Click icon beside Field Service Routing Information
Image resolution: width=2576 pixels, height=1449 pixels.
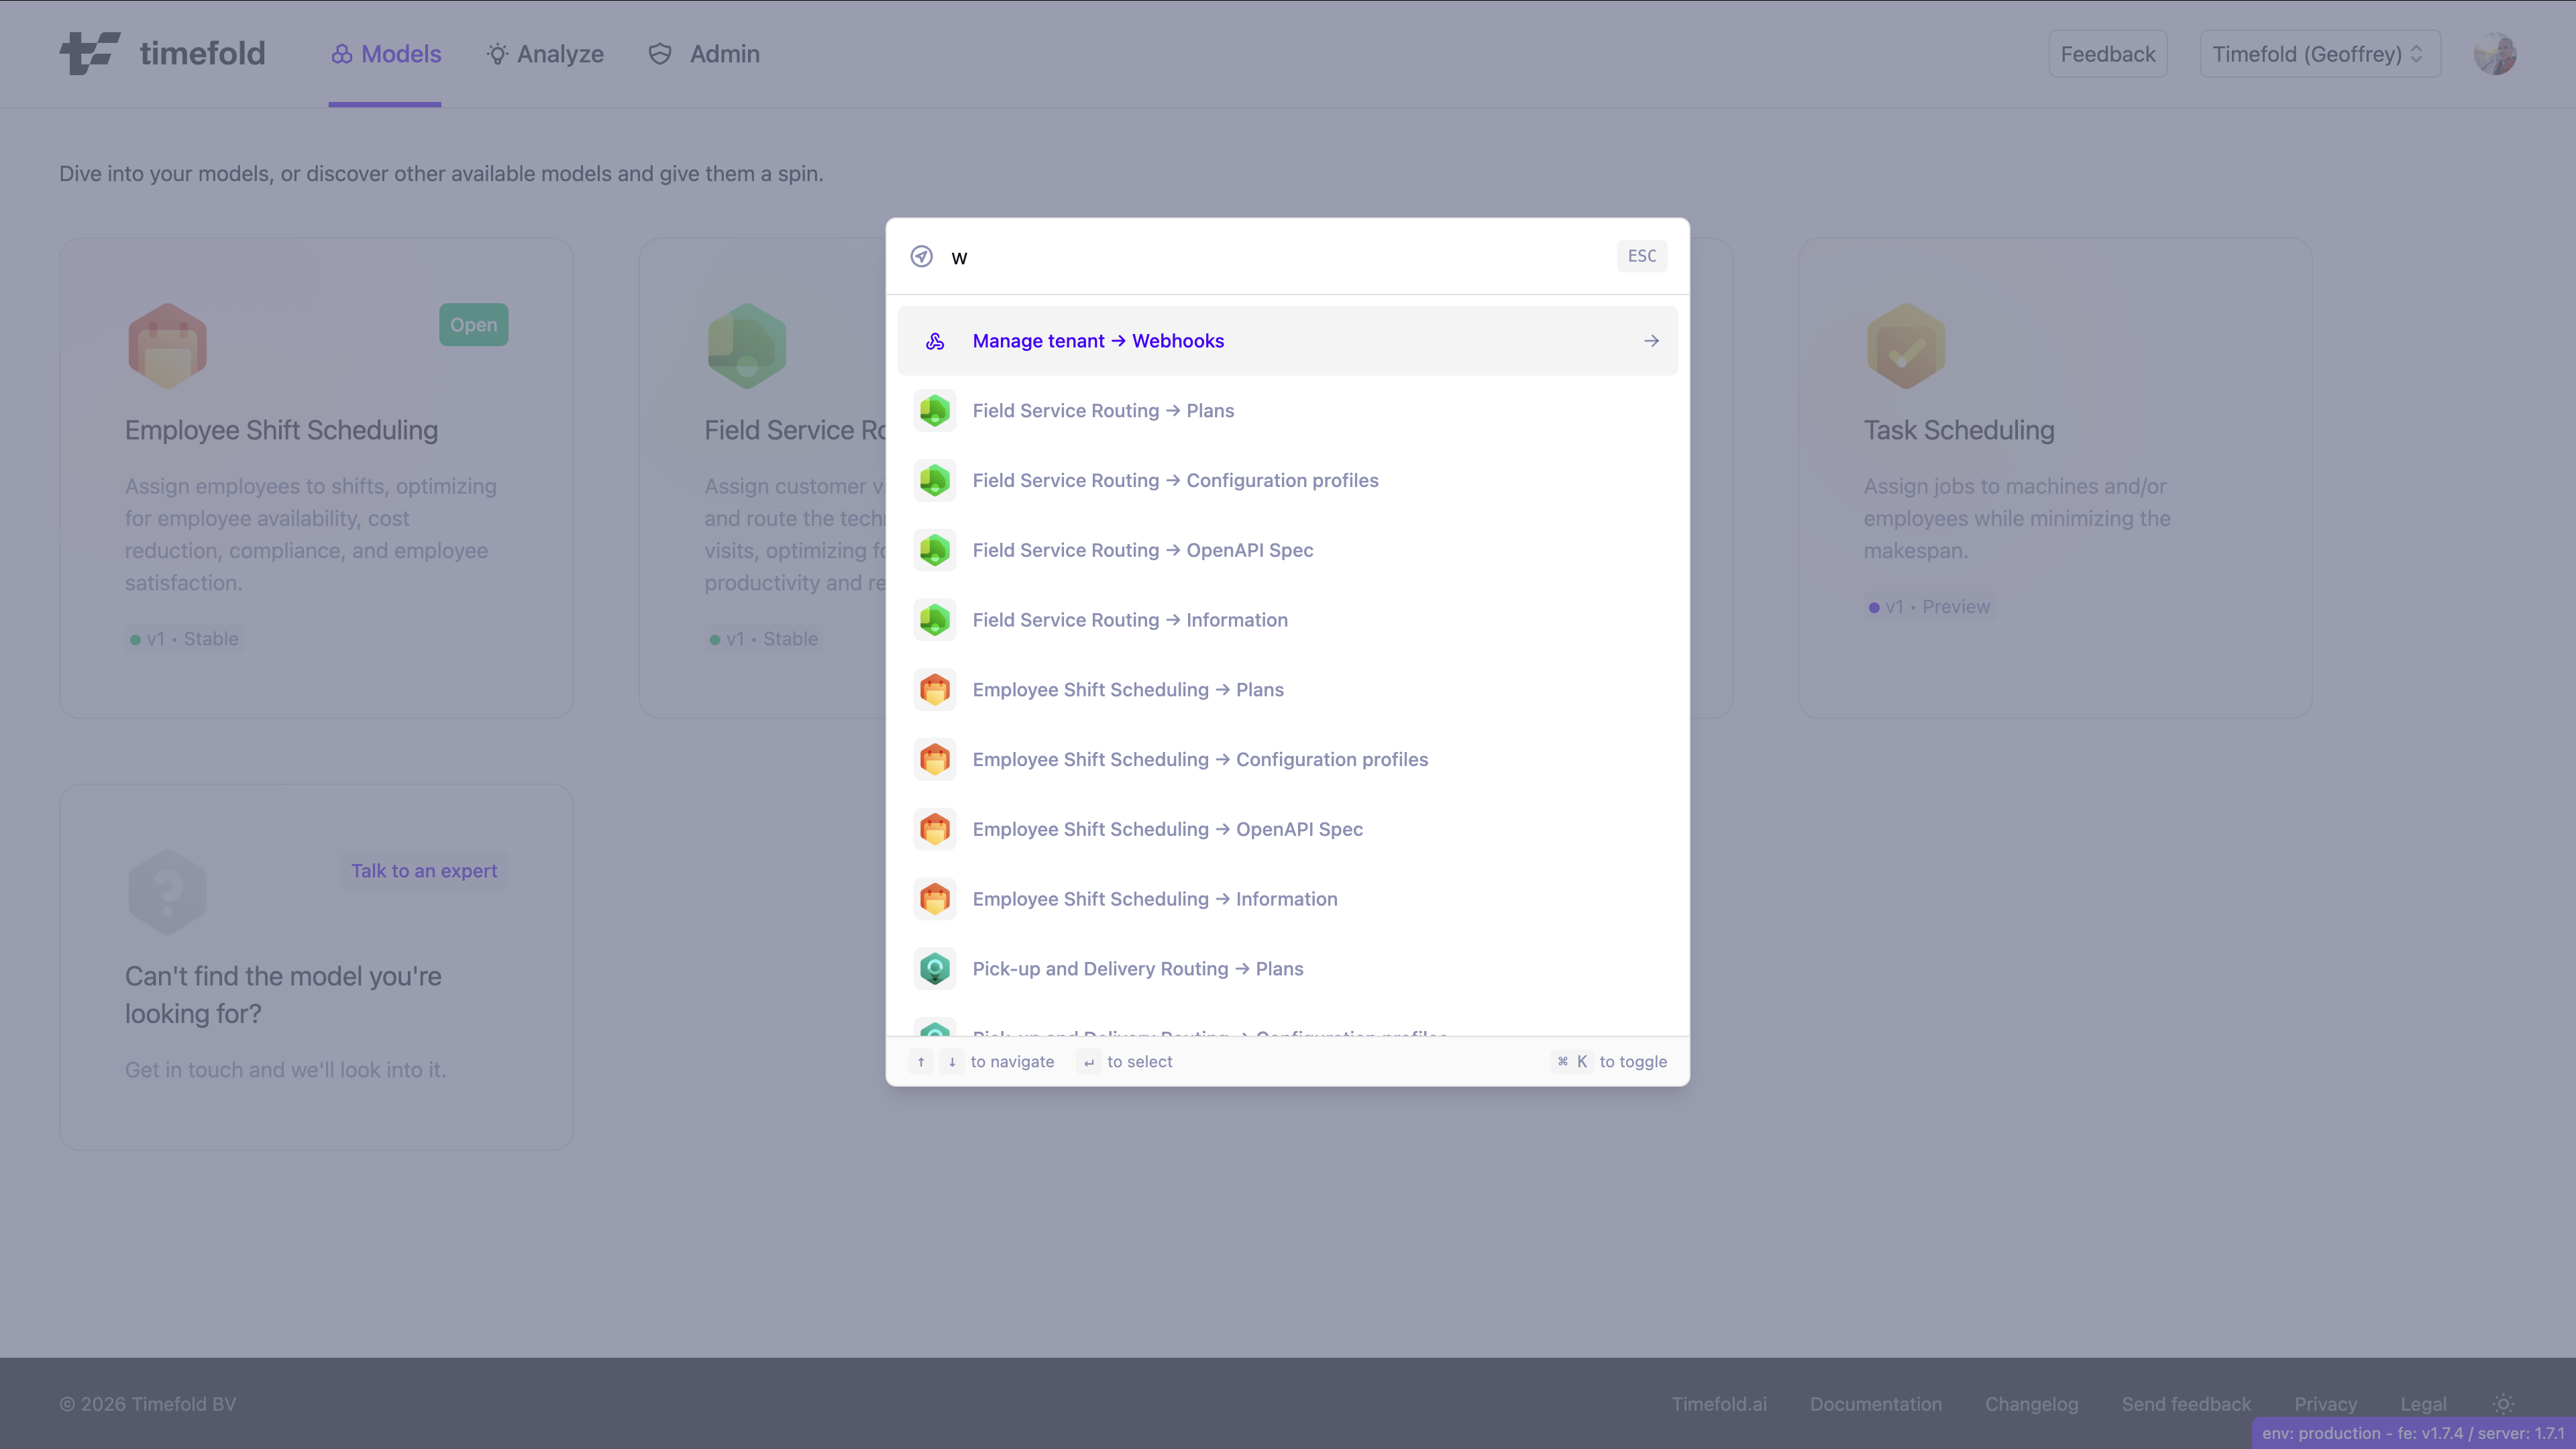[935, 620]
